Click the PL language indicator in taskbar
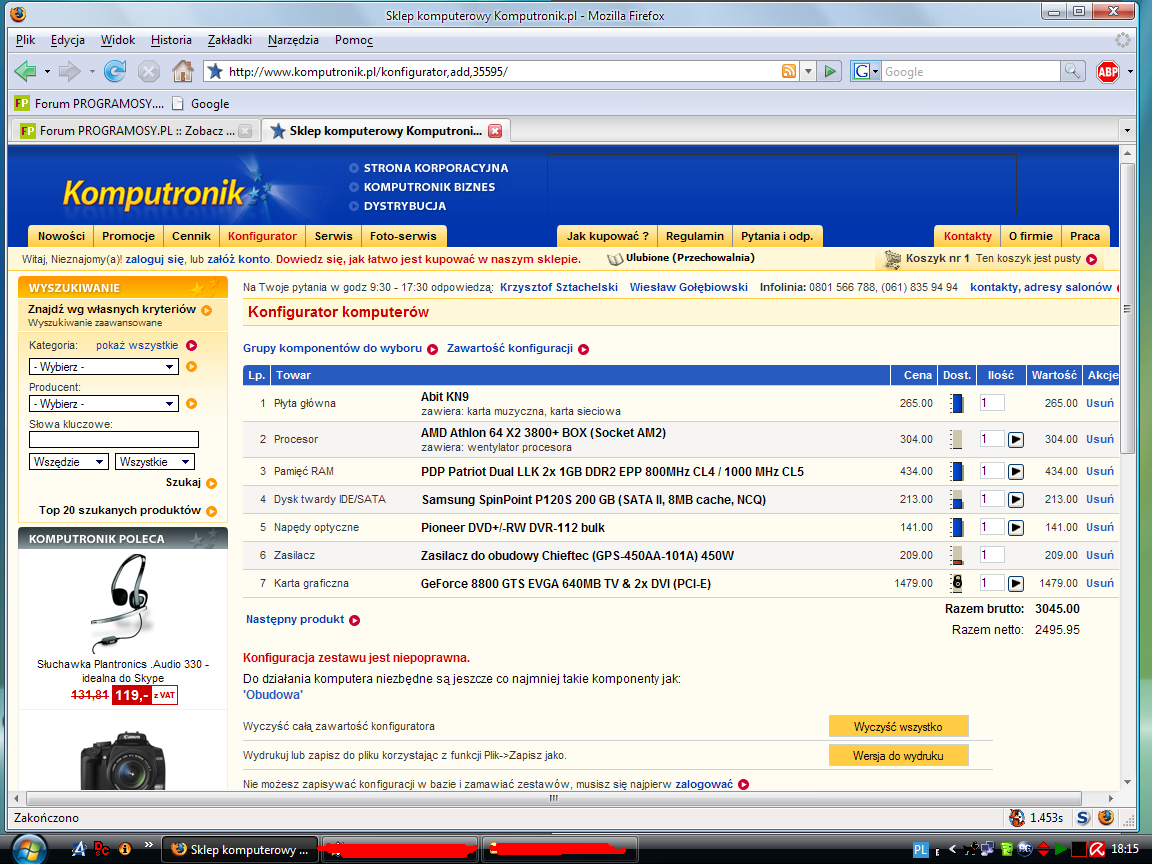 [x=921, y=850]
